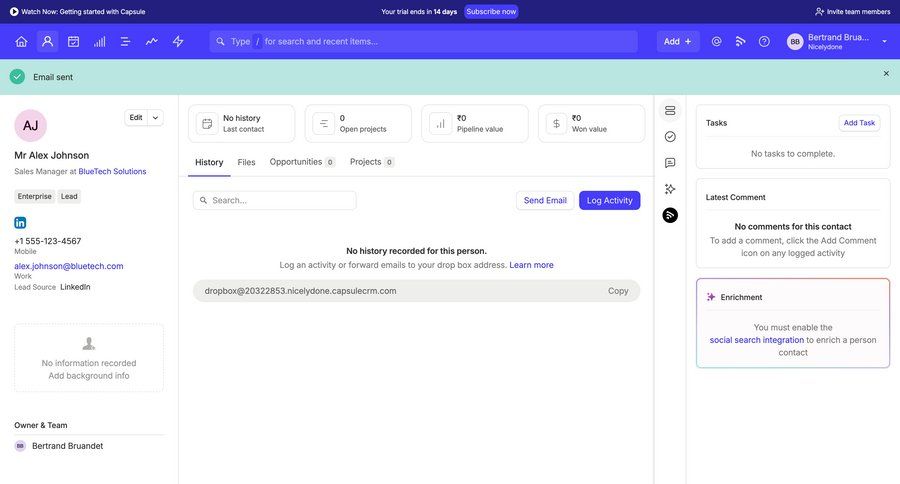Click the AJ contact avatar
The width and height of the screenshot is (900, 484).
point(30,126)
